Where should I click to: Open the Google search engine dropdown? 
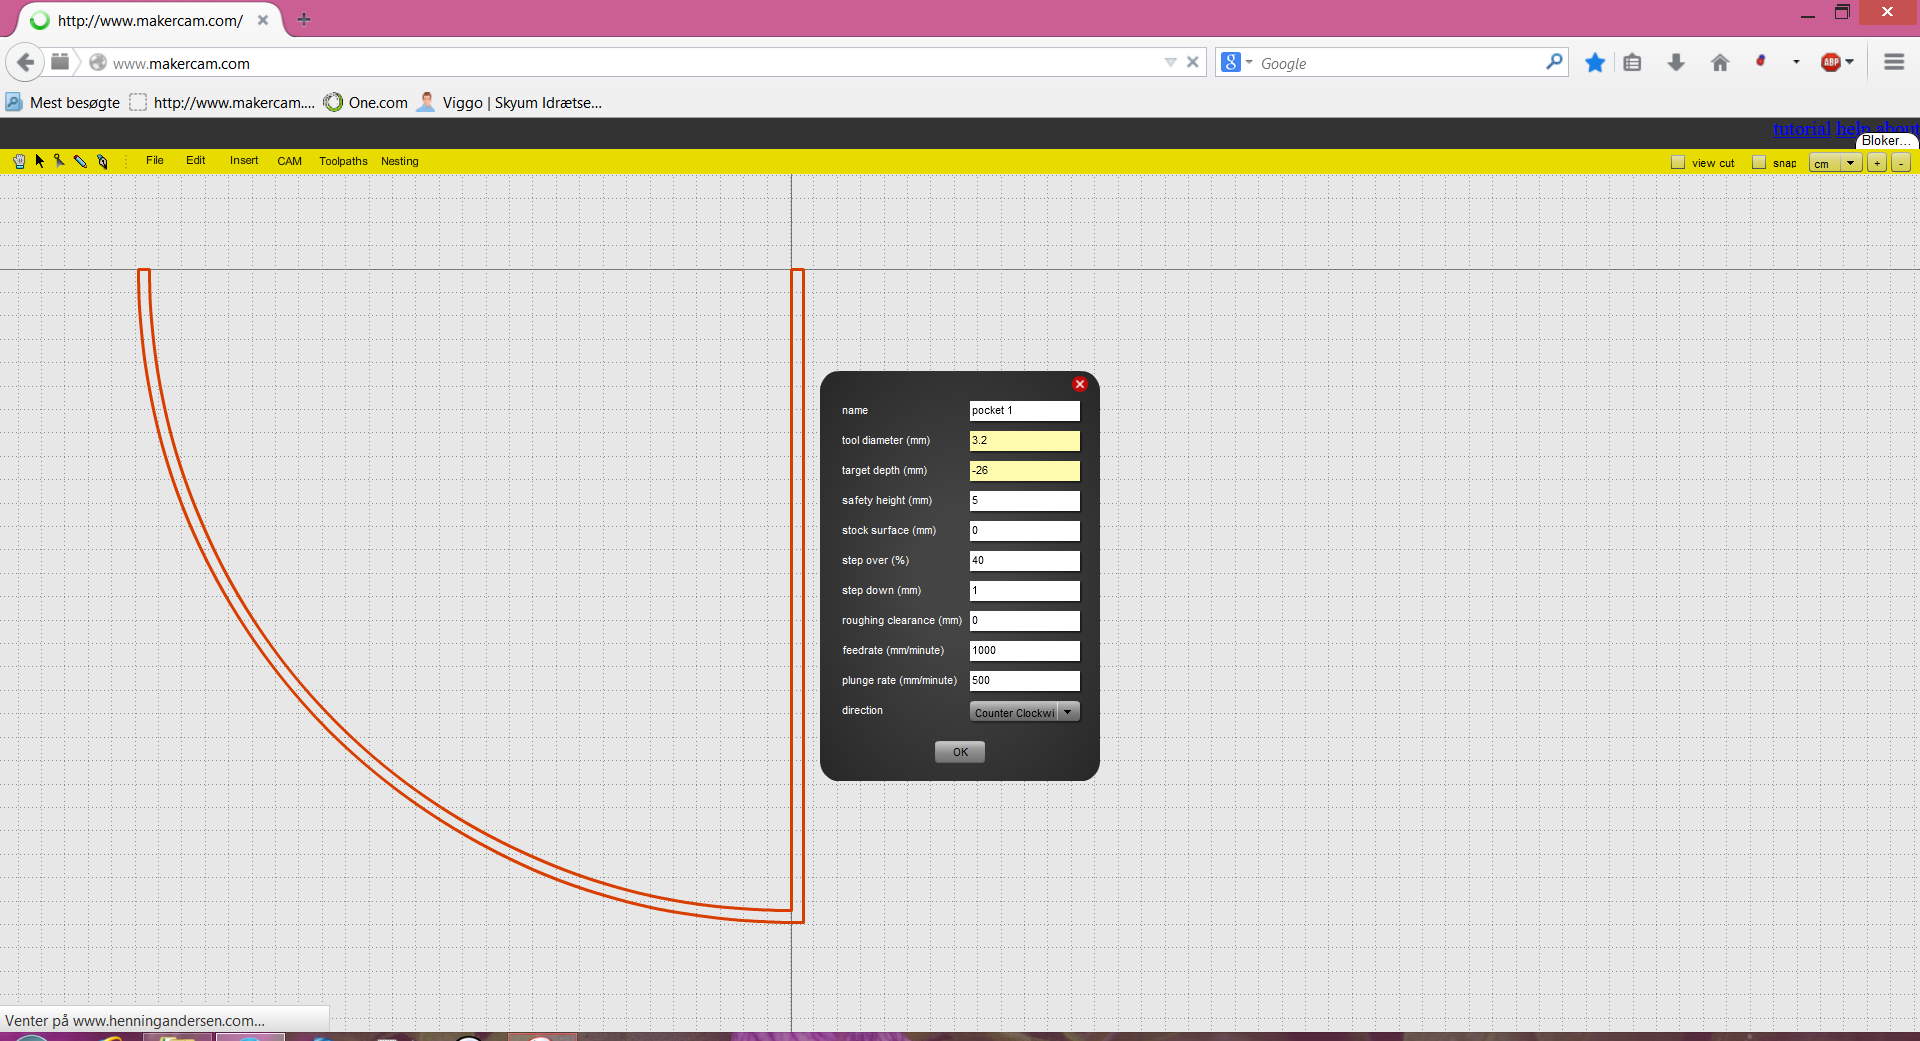(1237, 63)
